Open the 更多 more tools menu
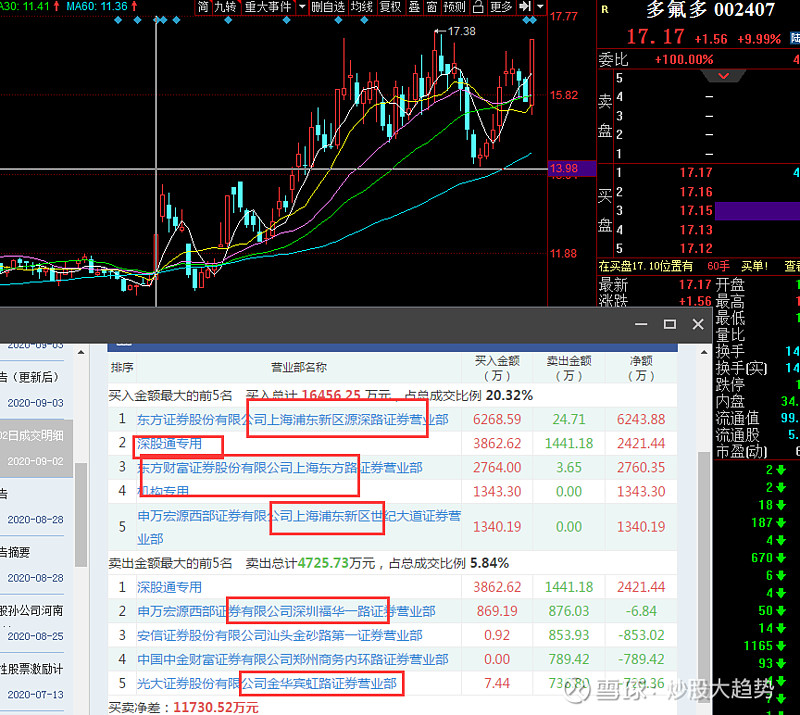The width and height of the screenshot is (800, 715). tap(501, 7)
